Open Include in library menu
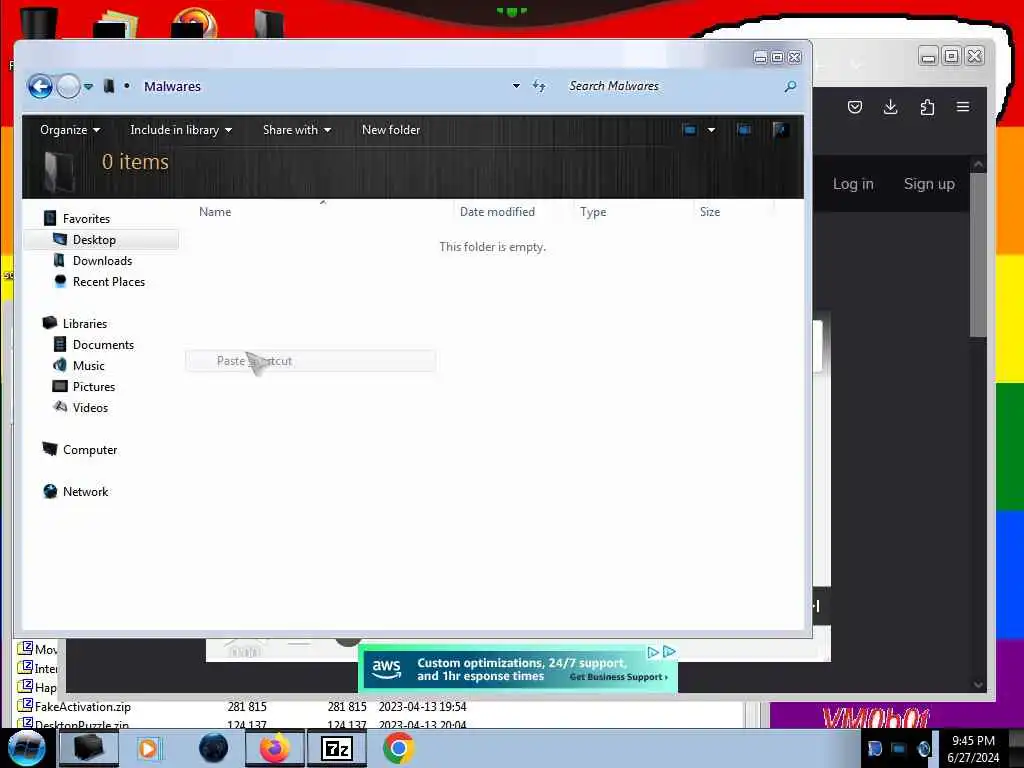The height and width of the screenshot is (768, 1024). click(x=181, y=129)
